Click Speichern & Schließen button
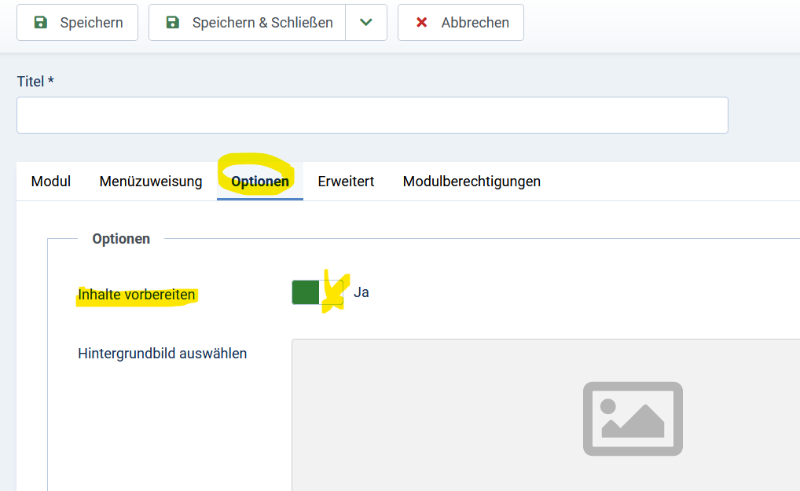This screenshot has height=491, width=800. point(247,22)
